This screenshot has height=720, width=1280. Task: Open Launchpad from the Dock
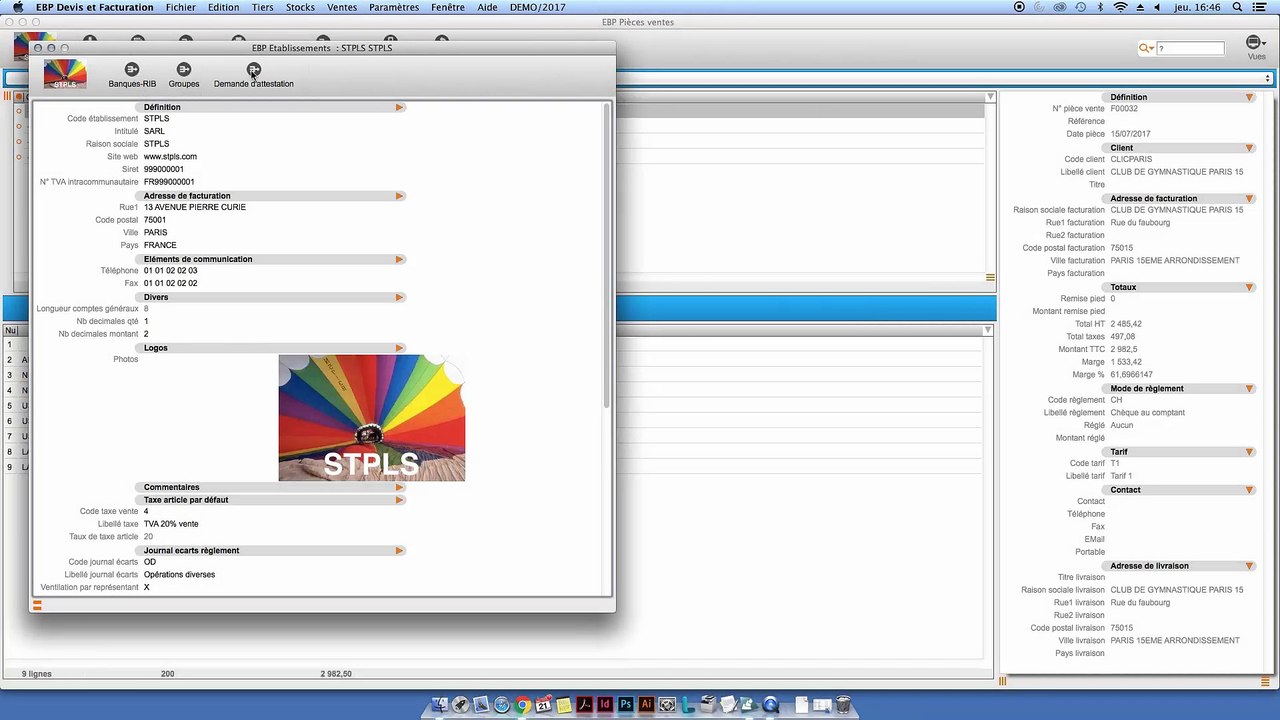coord(460,705)
